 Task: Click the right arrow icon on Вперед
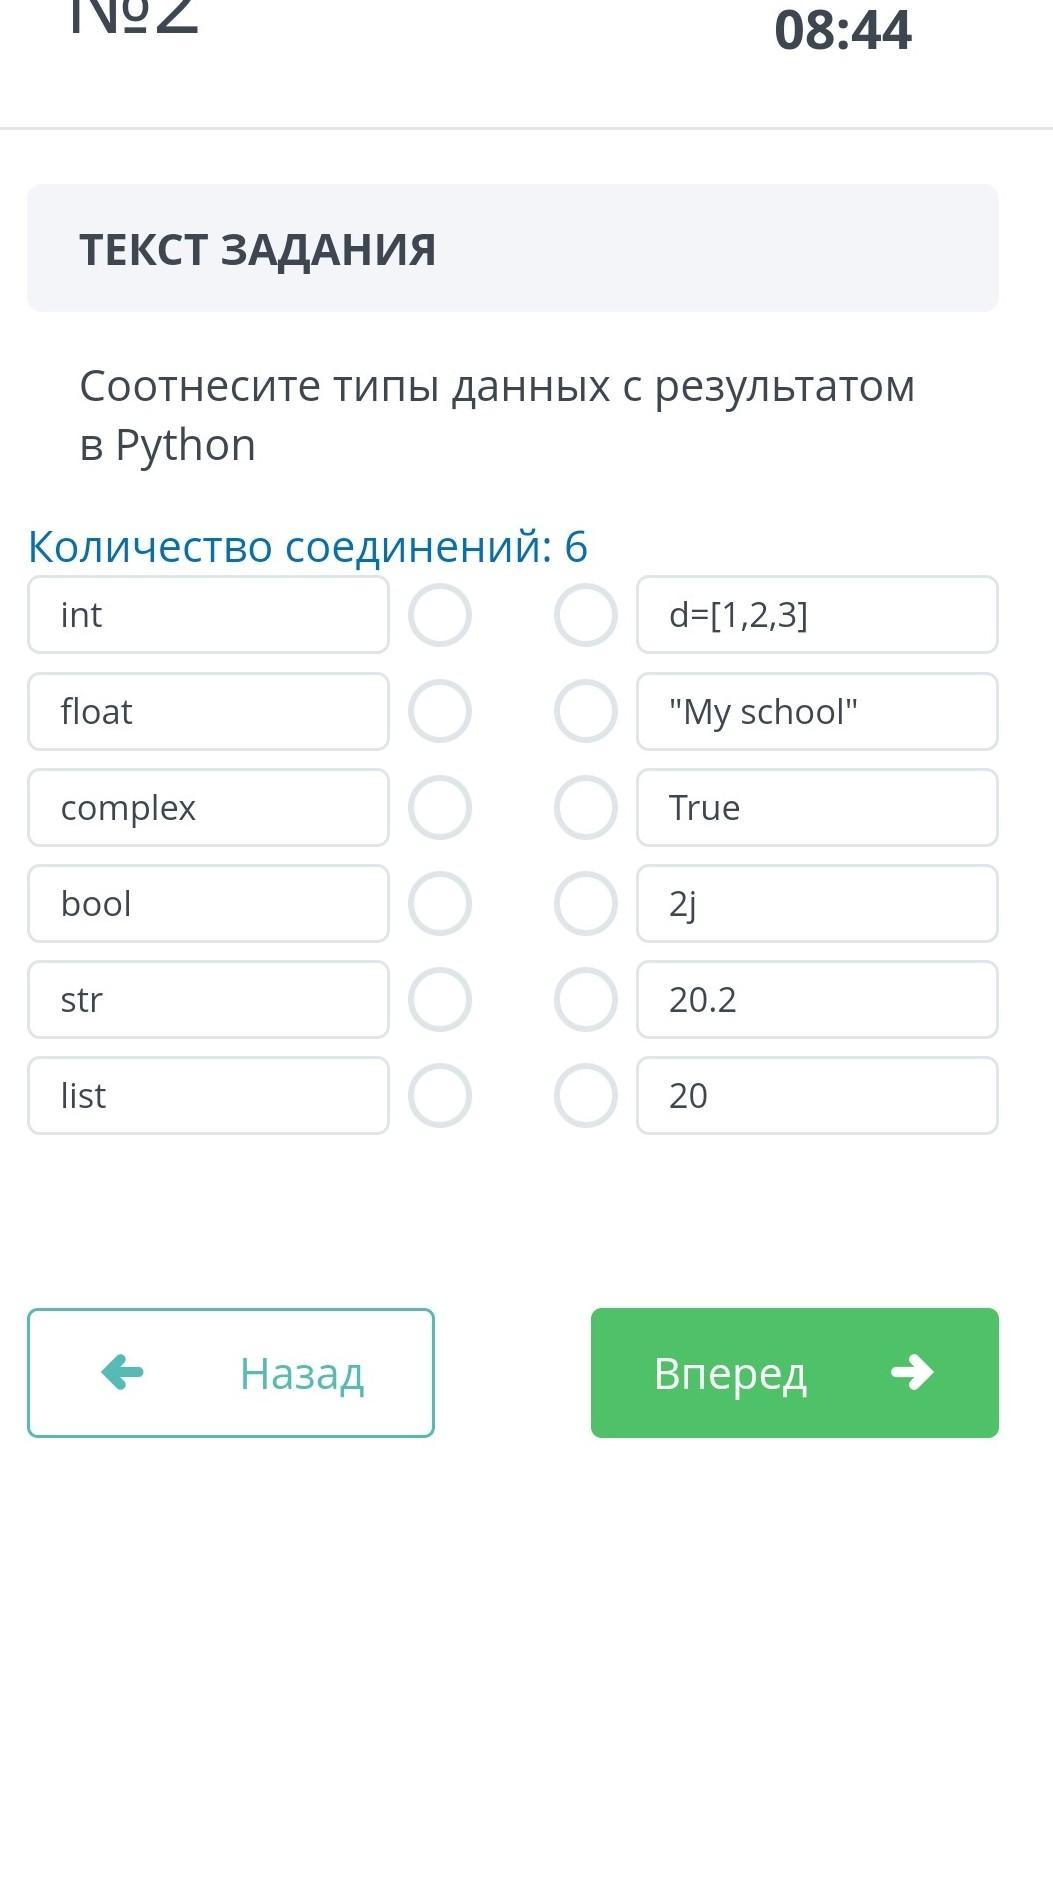(x=912, y=1372)
